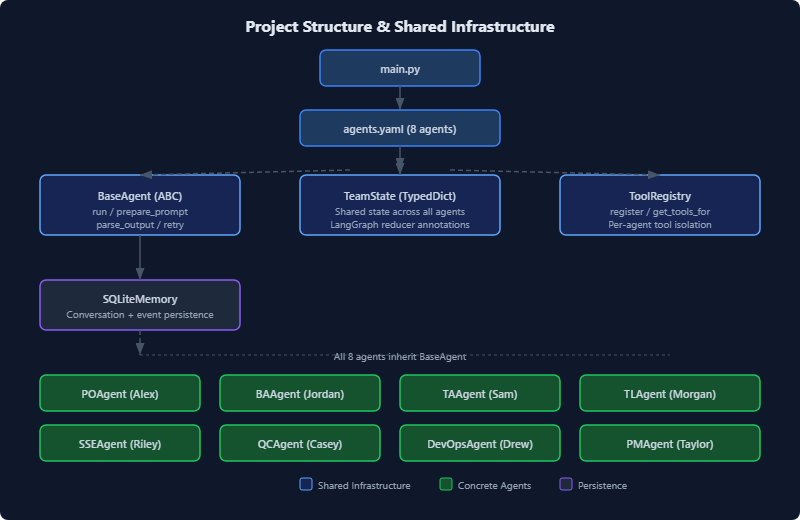Click 'Per-agent tool isolation' text
The image size is (800, 520).
point(660,225)
